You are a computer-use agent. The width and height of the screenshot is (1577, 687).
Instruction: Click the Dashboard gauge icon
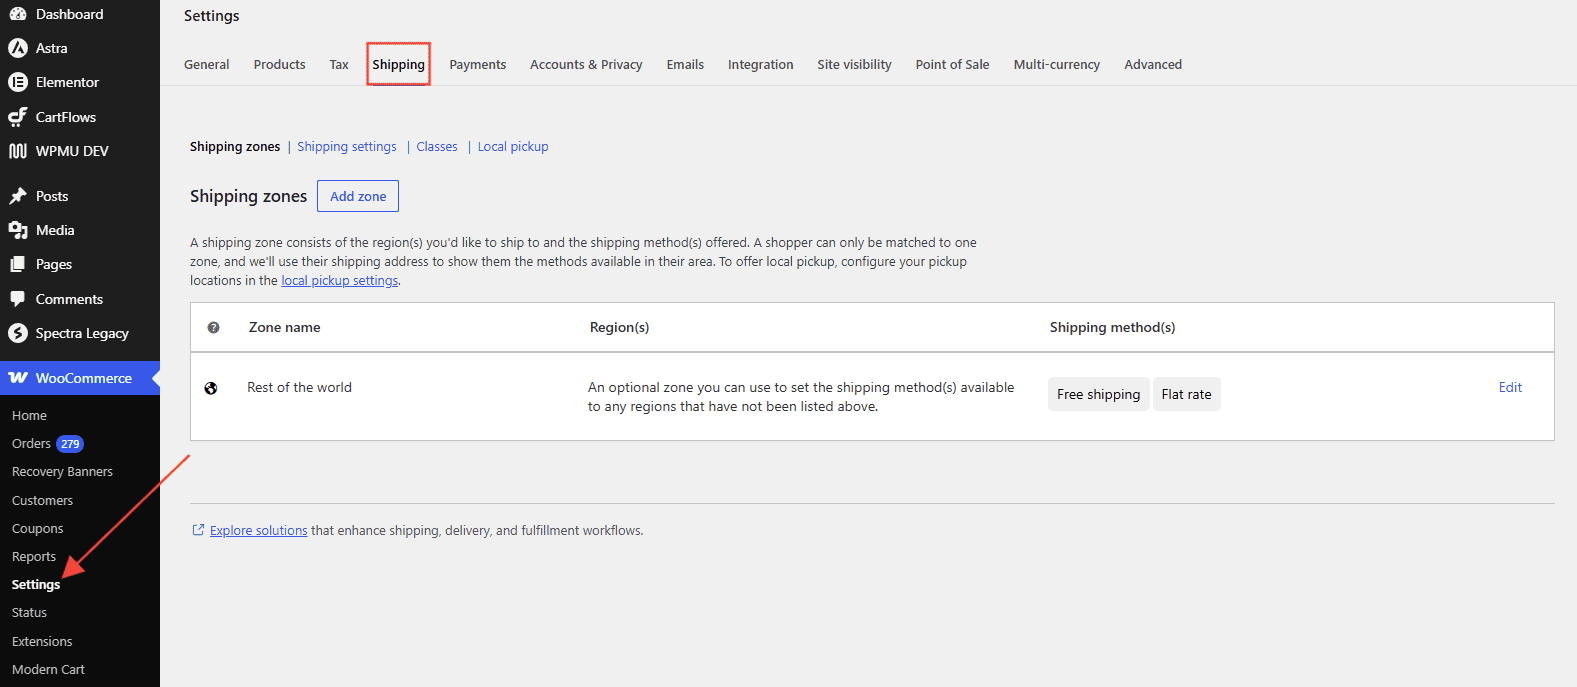pos(18,14)
